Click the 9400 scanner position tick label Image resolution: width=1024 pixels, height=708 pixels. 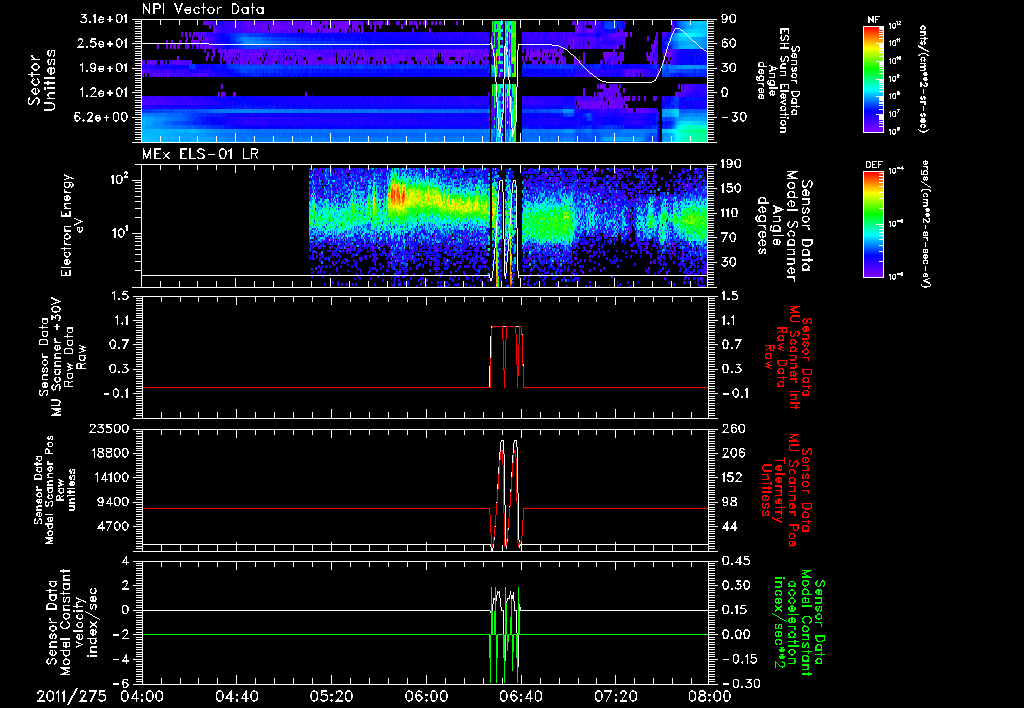click(112, 502)
